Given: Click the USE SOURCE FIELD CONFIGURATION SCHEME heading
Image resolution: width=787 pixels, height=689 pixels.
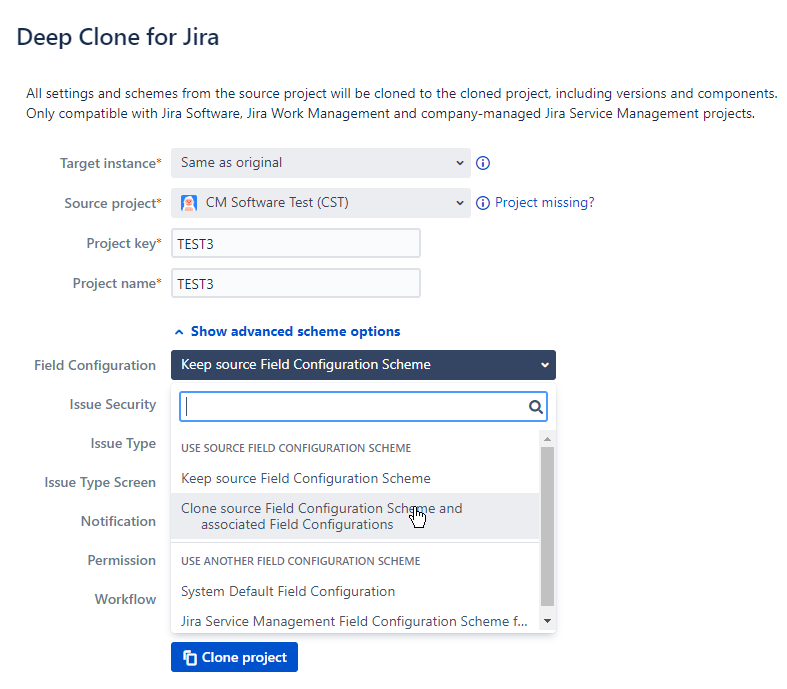Looking at the screenshot, I should tap(296, 448).
